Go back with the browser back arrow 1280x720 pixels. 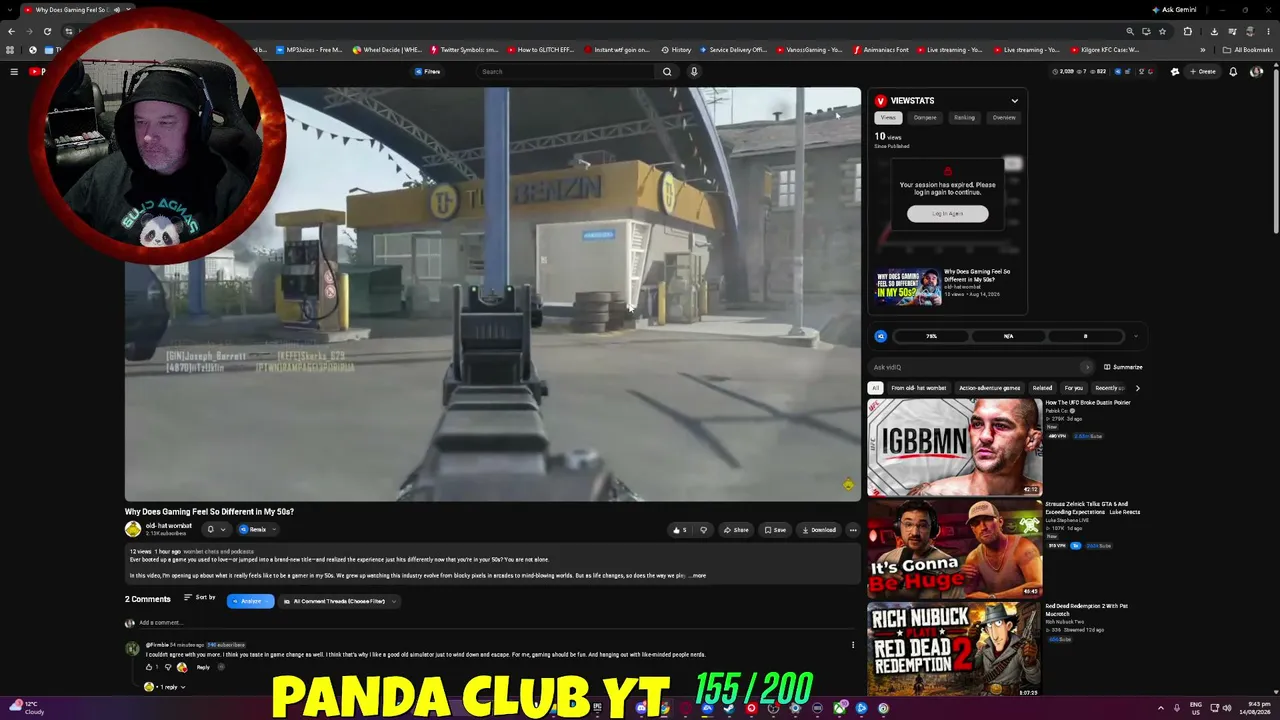11,31
